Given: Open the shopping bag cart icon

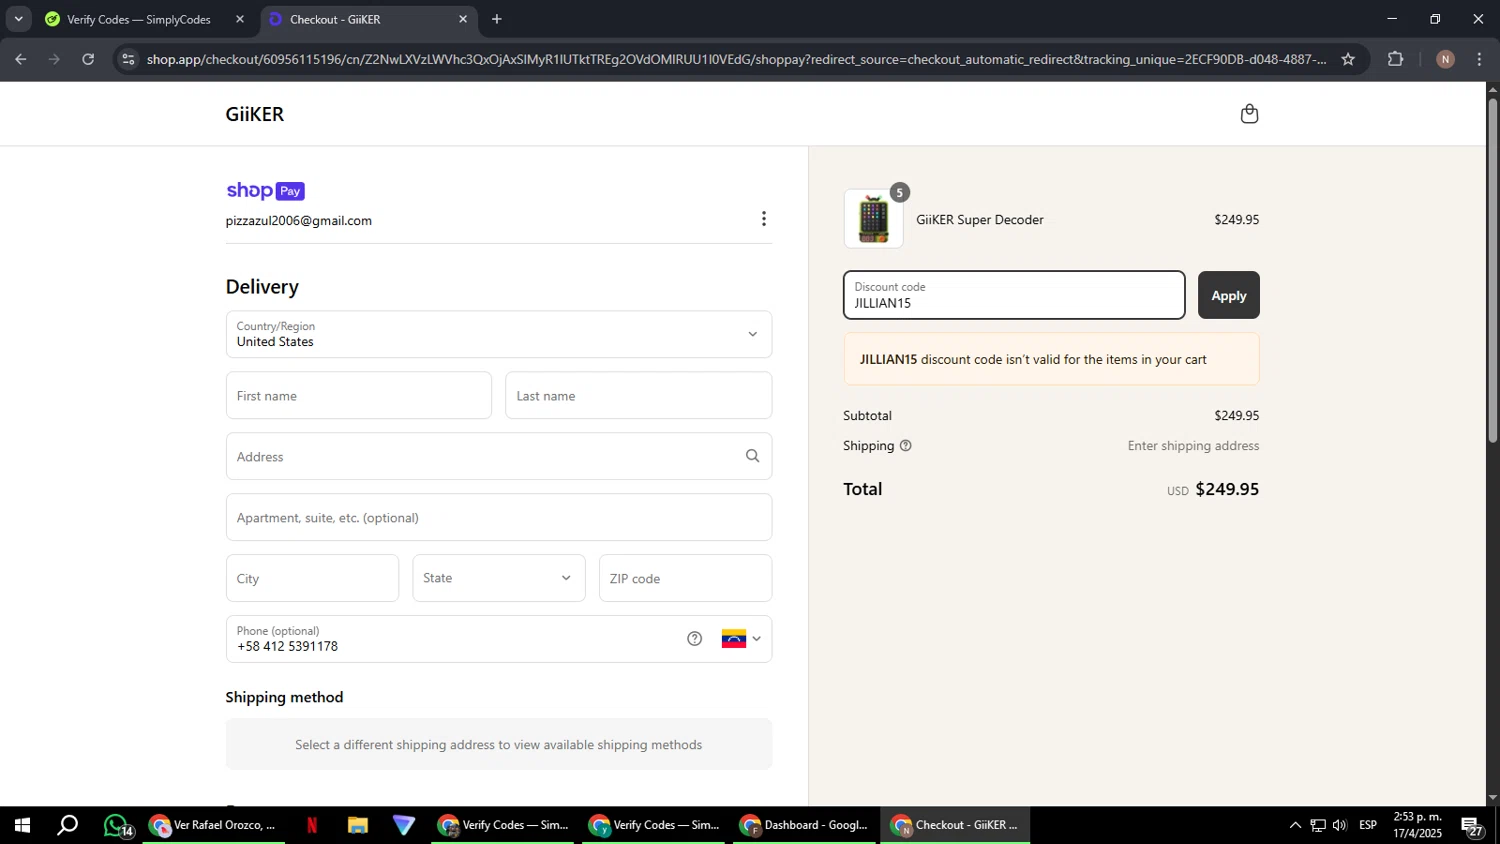Looking at the screenshot, I should pos(1249,114).
